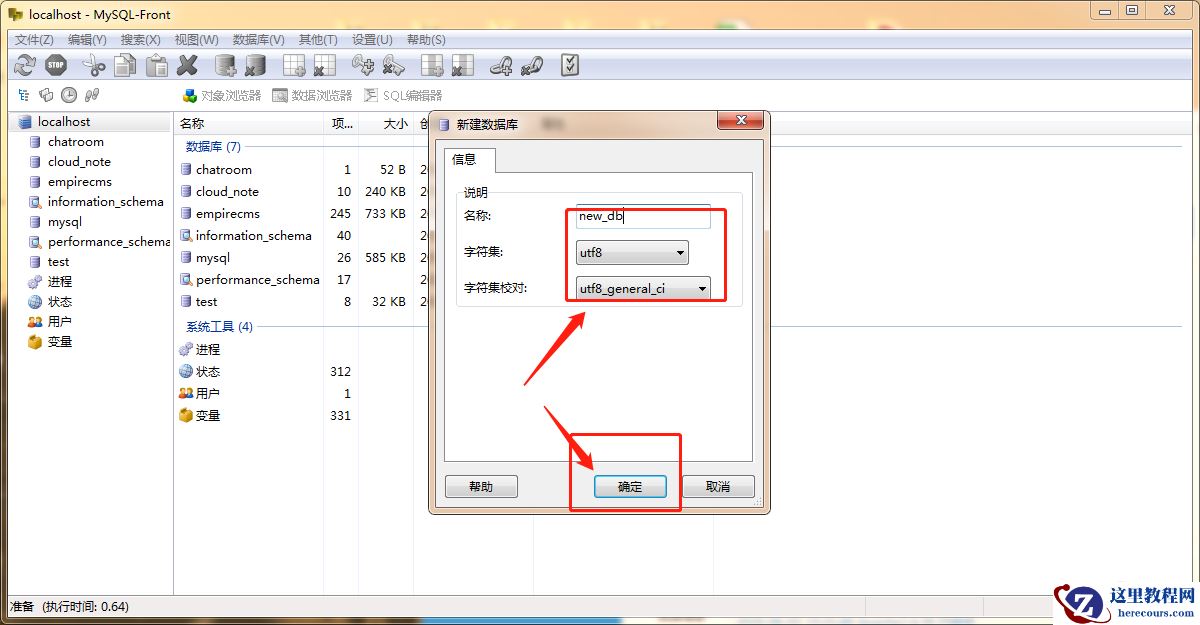This screenshot has width=1200, height=625.
Task: Click the Paste icon on the toolbar
Action: 155,64
